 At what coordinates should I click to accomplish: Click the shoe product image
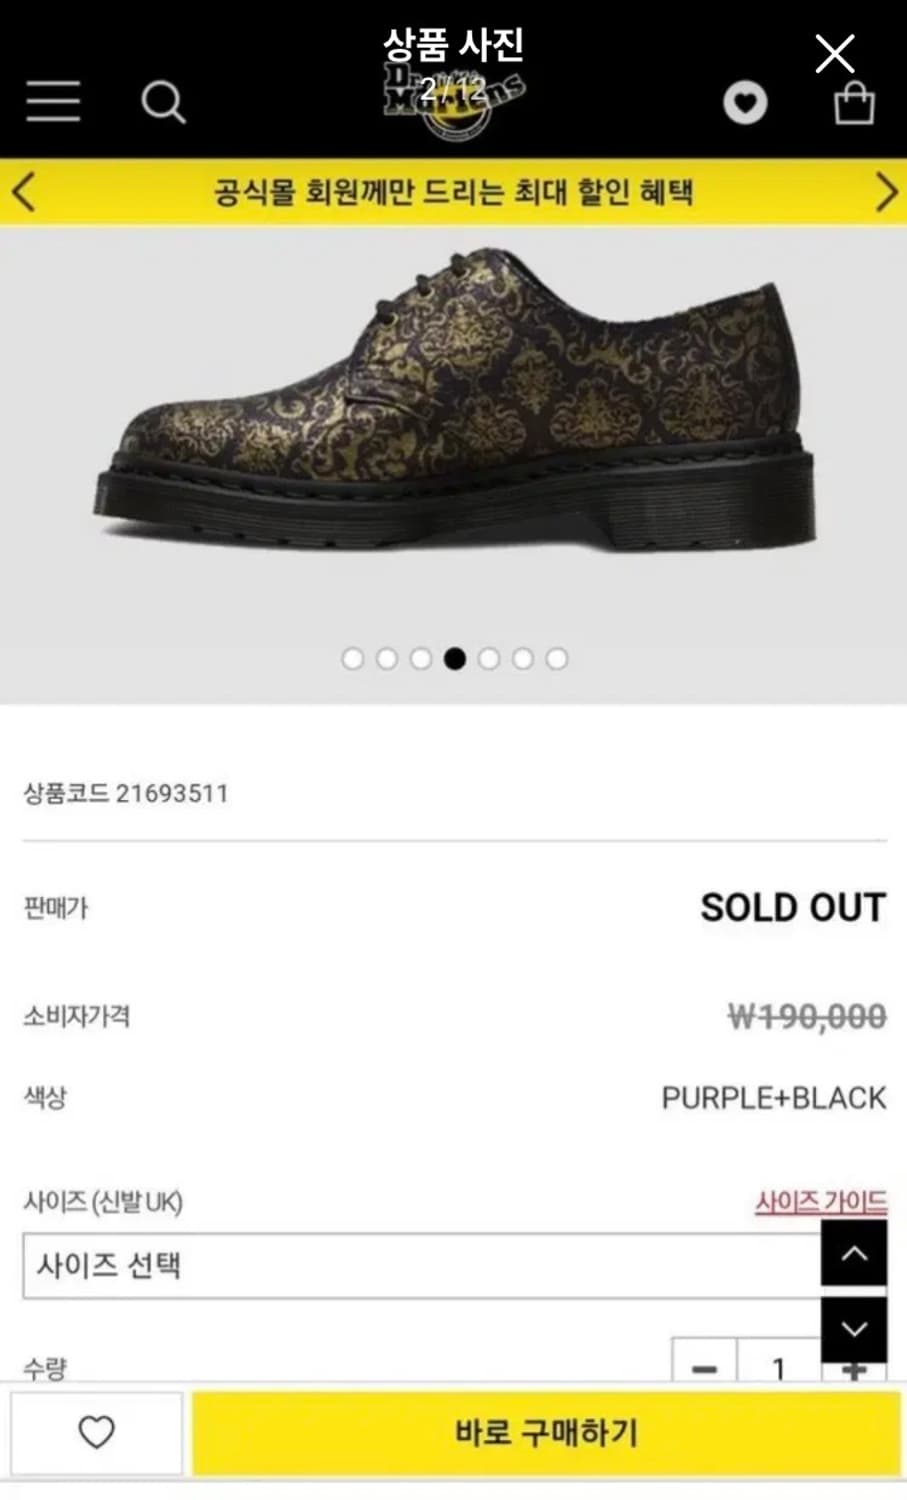click(x=454, y=400)
